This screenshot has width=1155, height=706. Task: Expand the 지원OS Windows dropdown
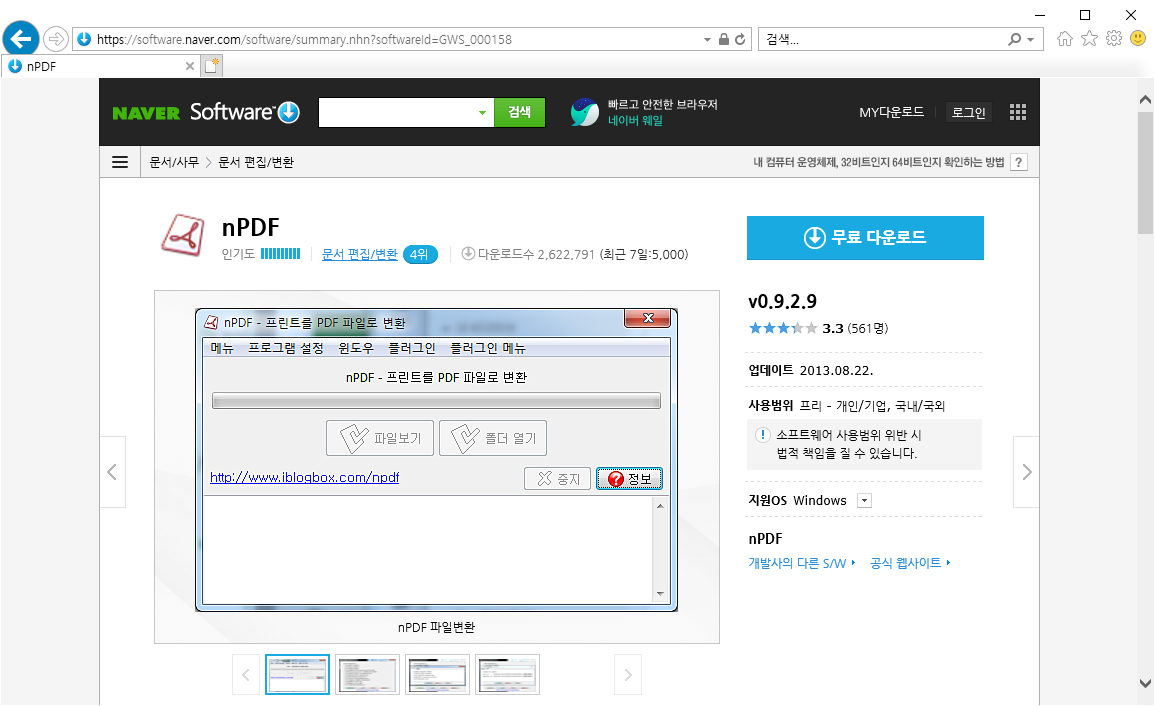pyautogui.click(x=864, y=500)
